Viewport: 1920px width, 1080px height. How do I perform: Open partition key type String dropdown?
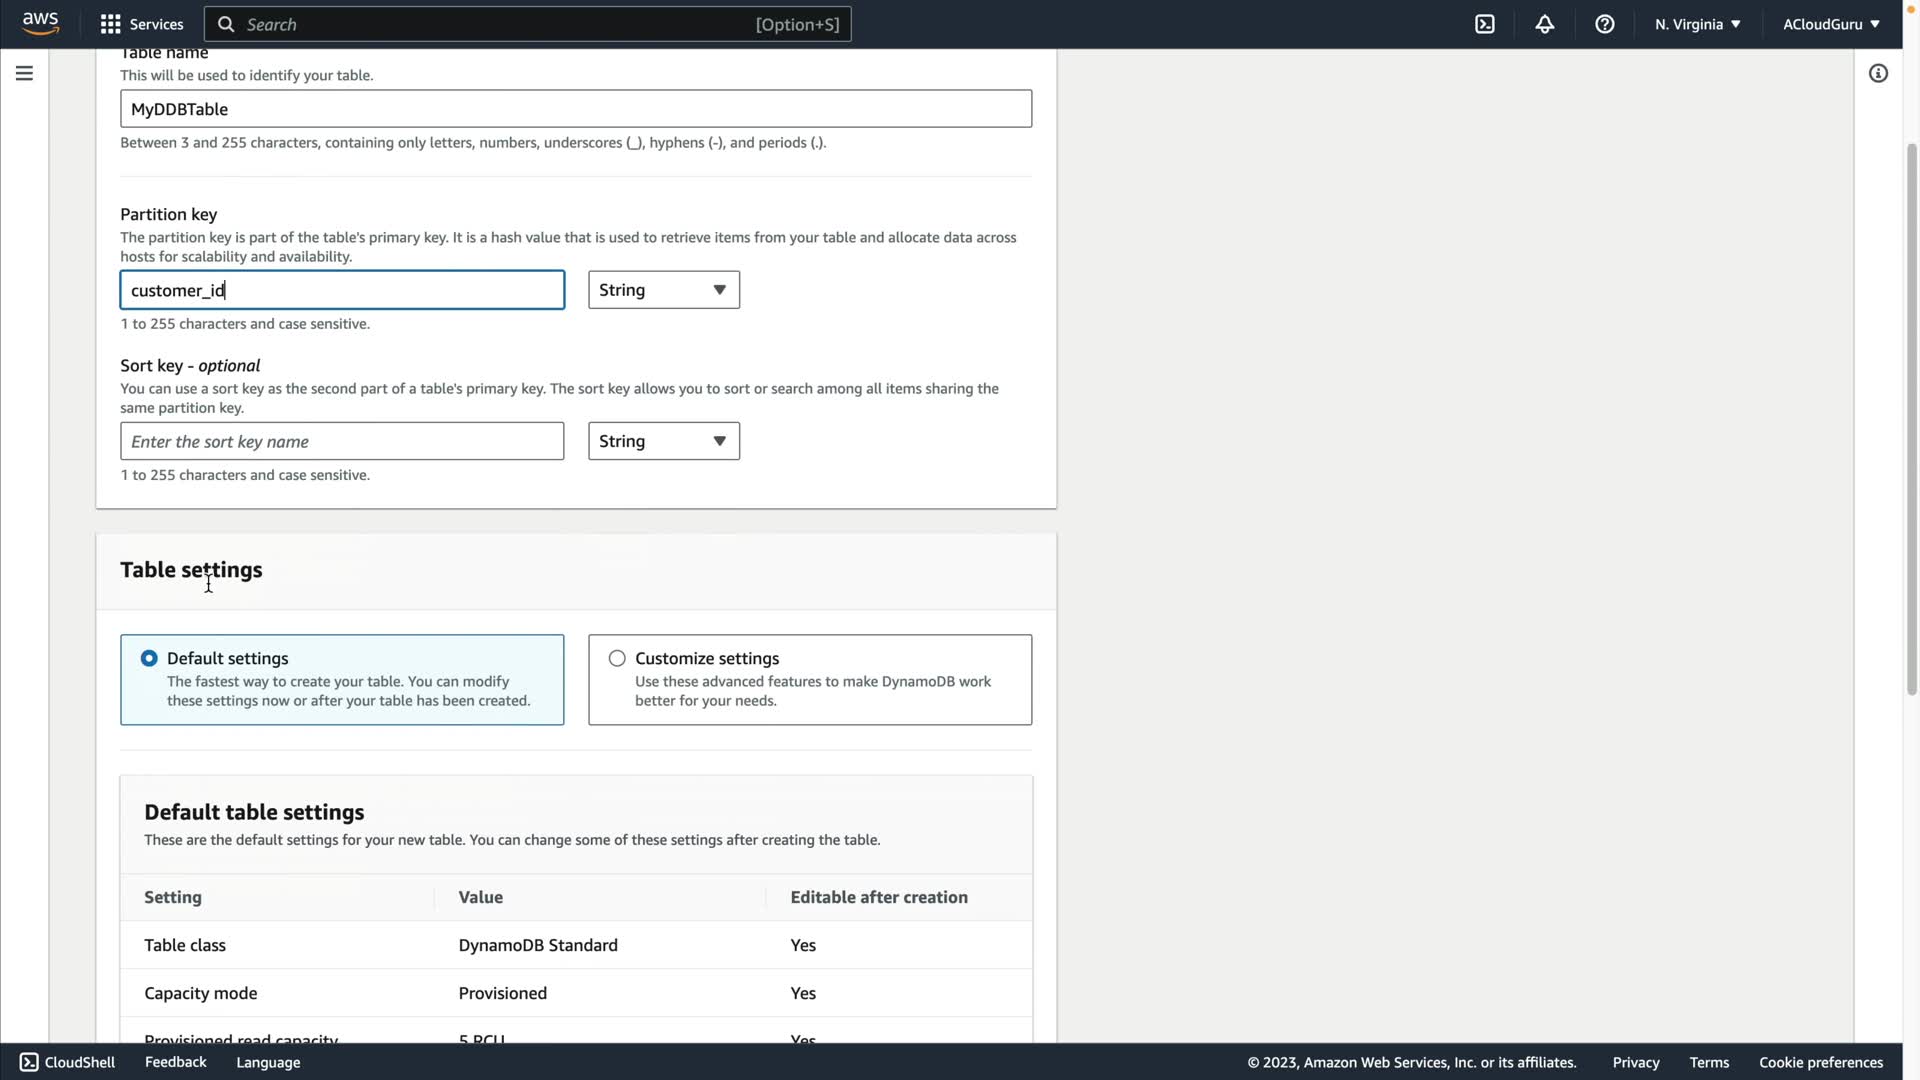point(663,290)
